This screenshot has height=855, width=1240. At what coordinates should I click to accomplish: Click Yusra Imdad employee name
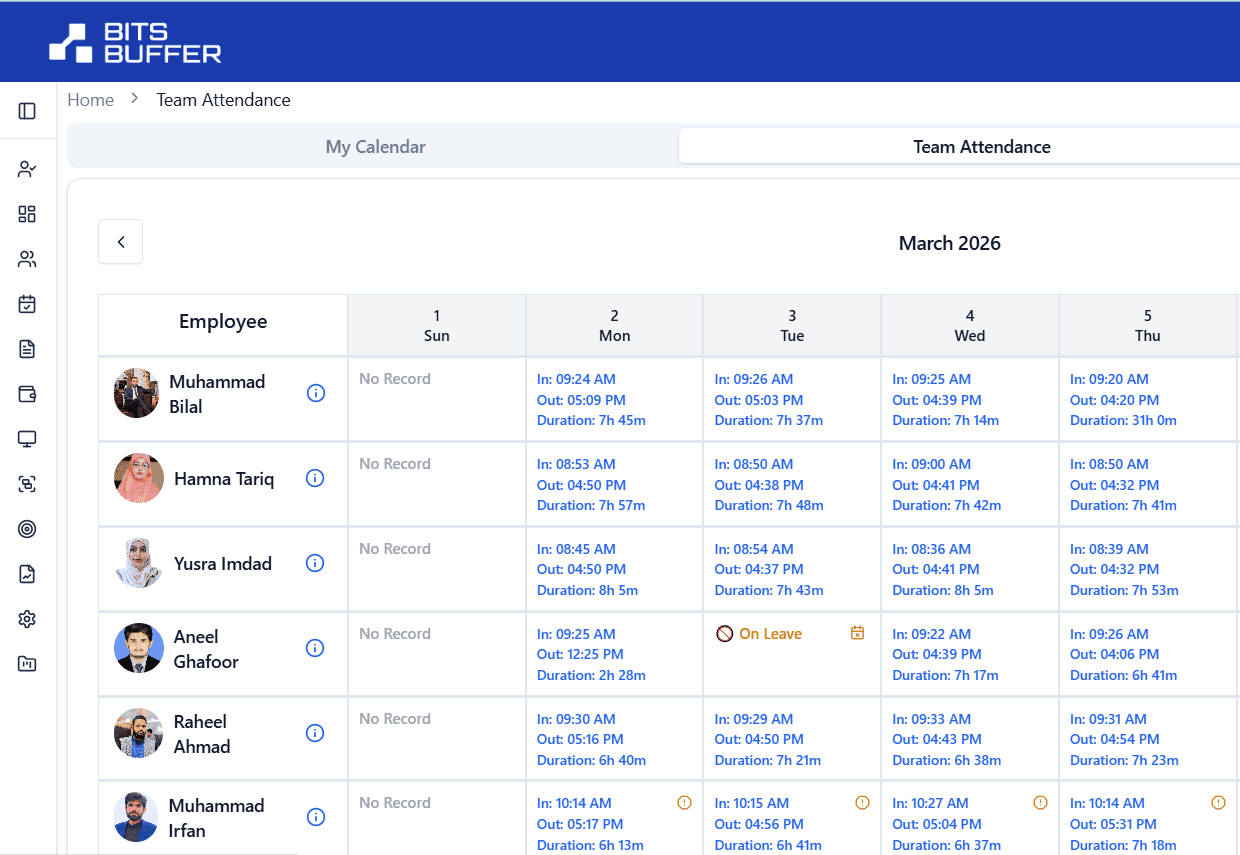(x=223, y=564)
